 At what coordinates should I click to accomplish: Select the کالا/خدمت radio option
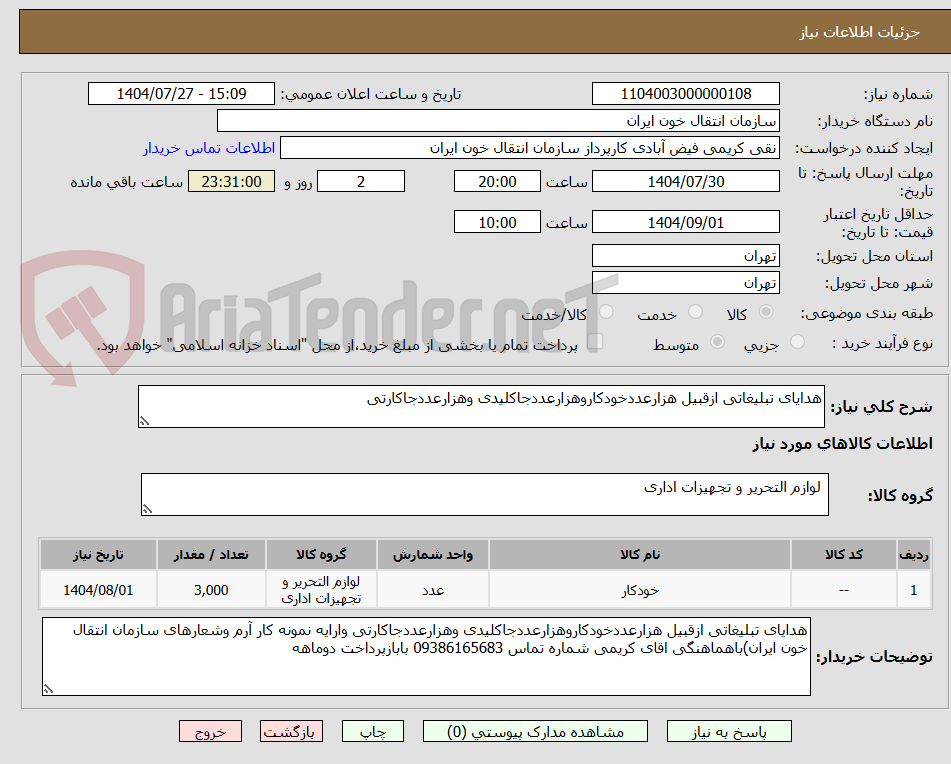(x=606, y=312)
